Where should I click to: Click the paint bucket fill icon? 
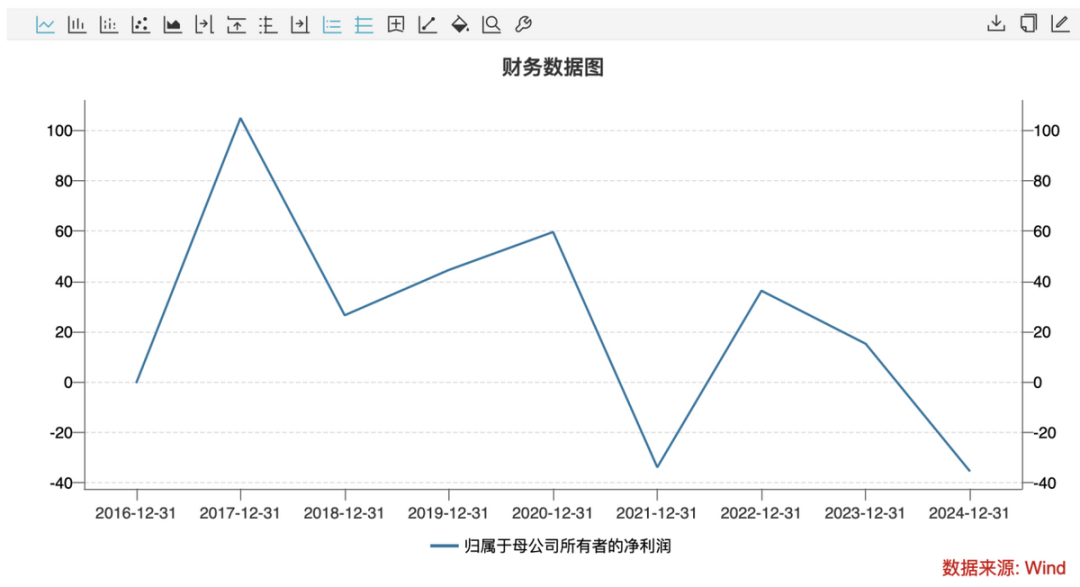pyautogui.click(x=459, y=24)
